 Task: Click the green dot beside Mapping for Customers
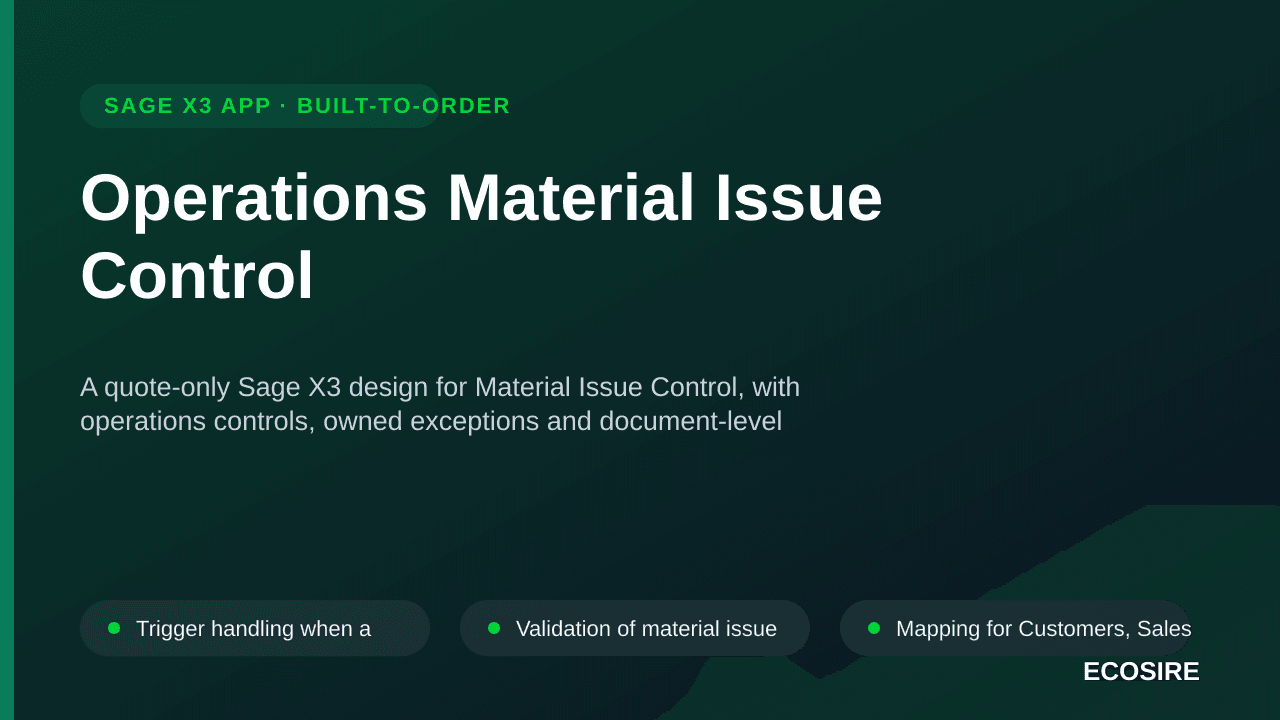tap(874, 628)
